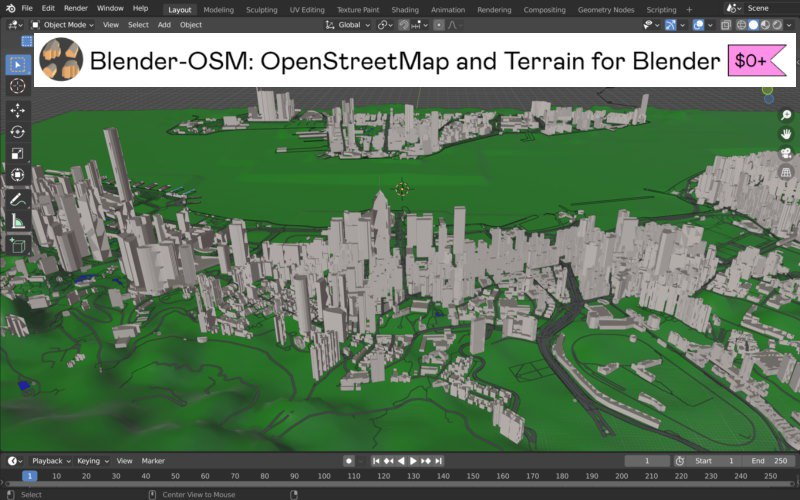Click the End frame 250 field
800x500 pixels.
(x=770, y=461)
